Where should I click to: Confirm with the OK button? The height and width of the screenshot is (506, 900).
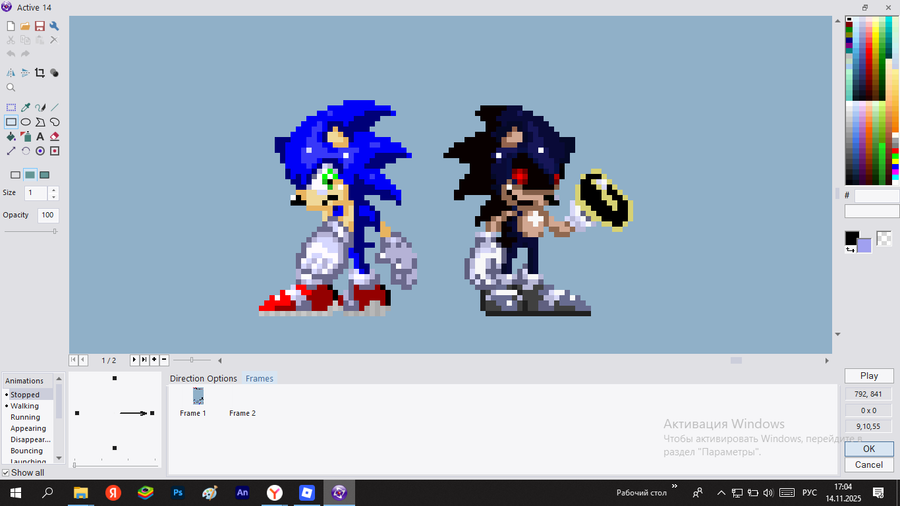coord(869,449)
